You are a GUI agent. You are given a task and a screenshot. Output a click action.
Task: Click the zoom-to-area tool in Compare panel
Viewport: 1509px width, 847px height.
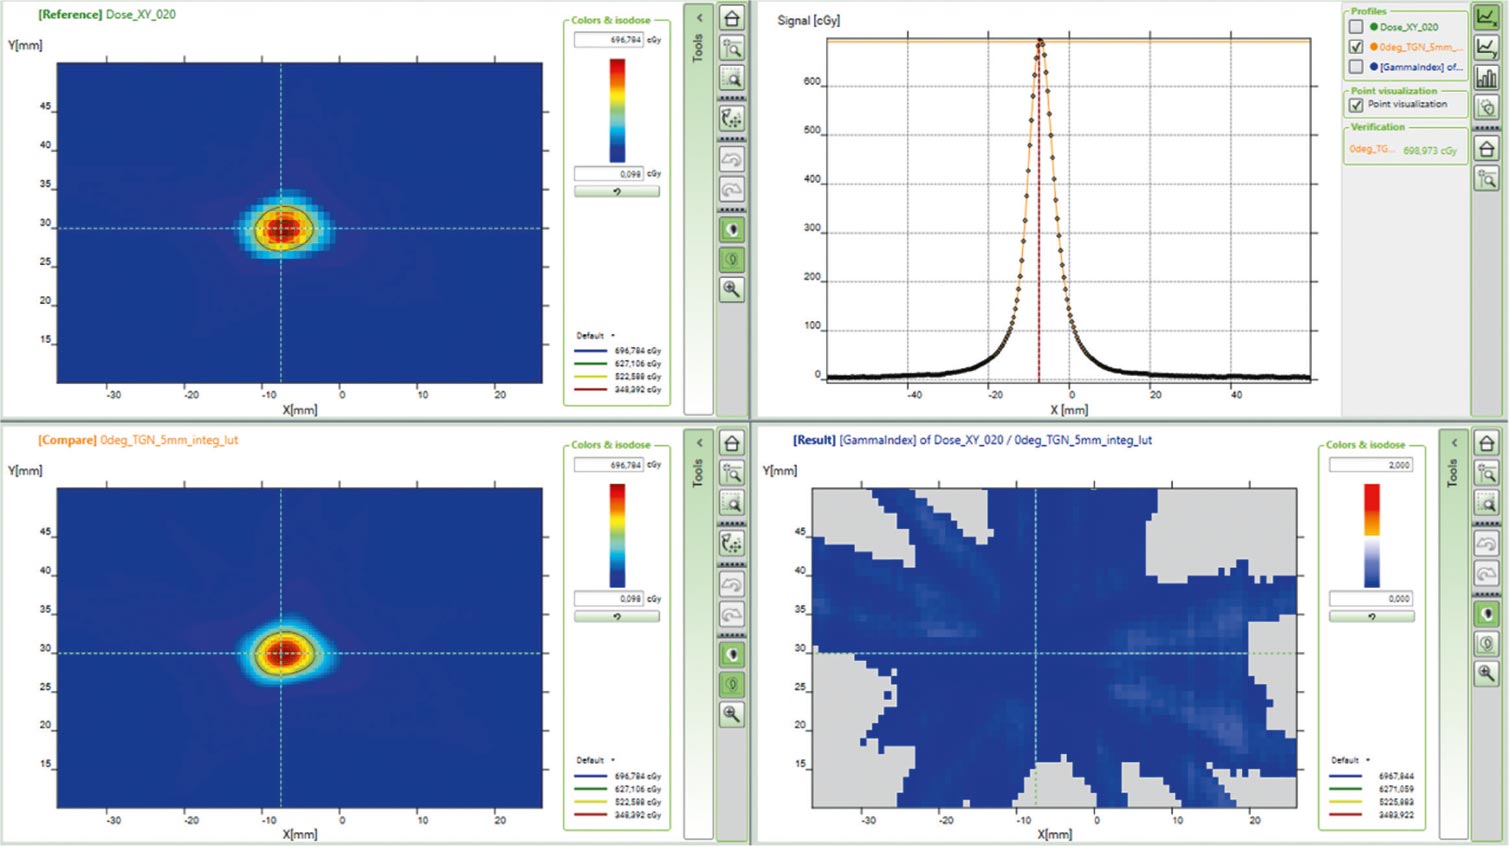click(732, 503)
